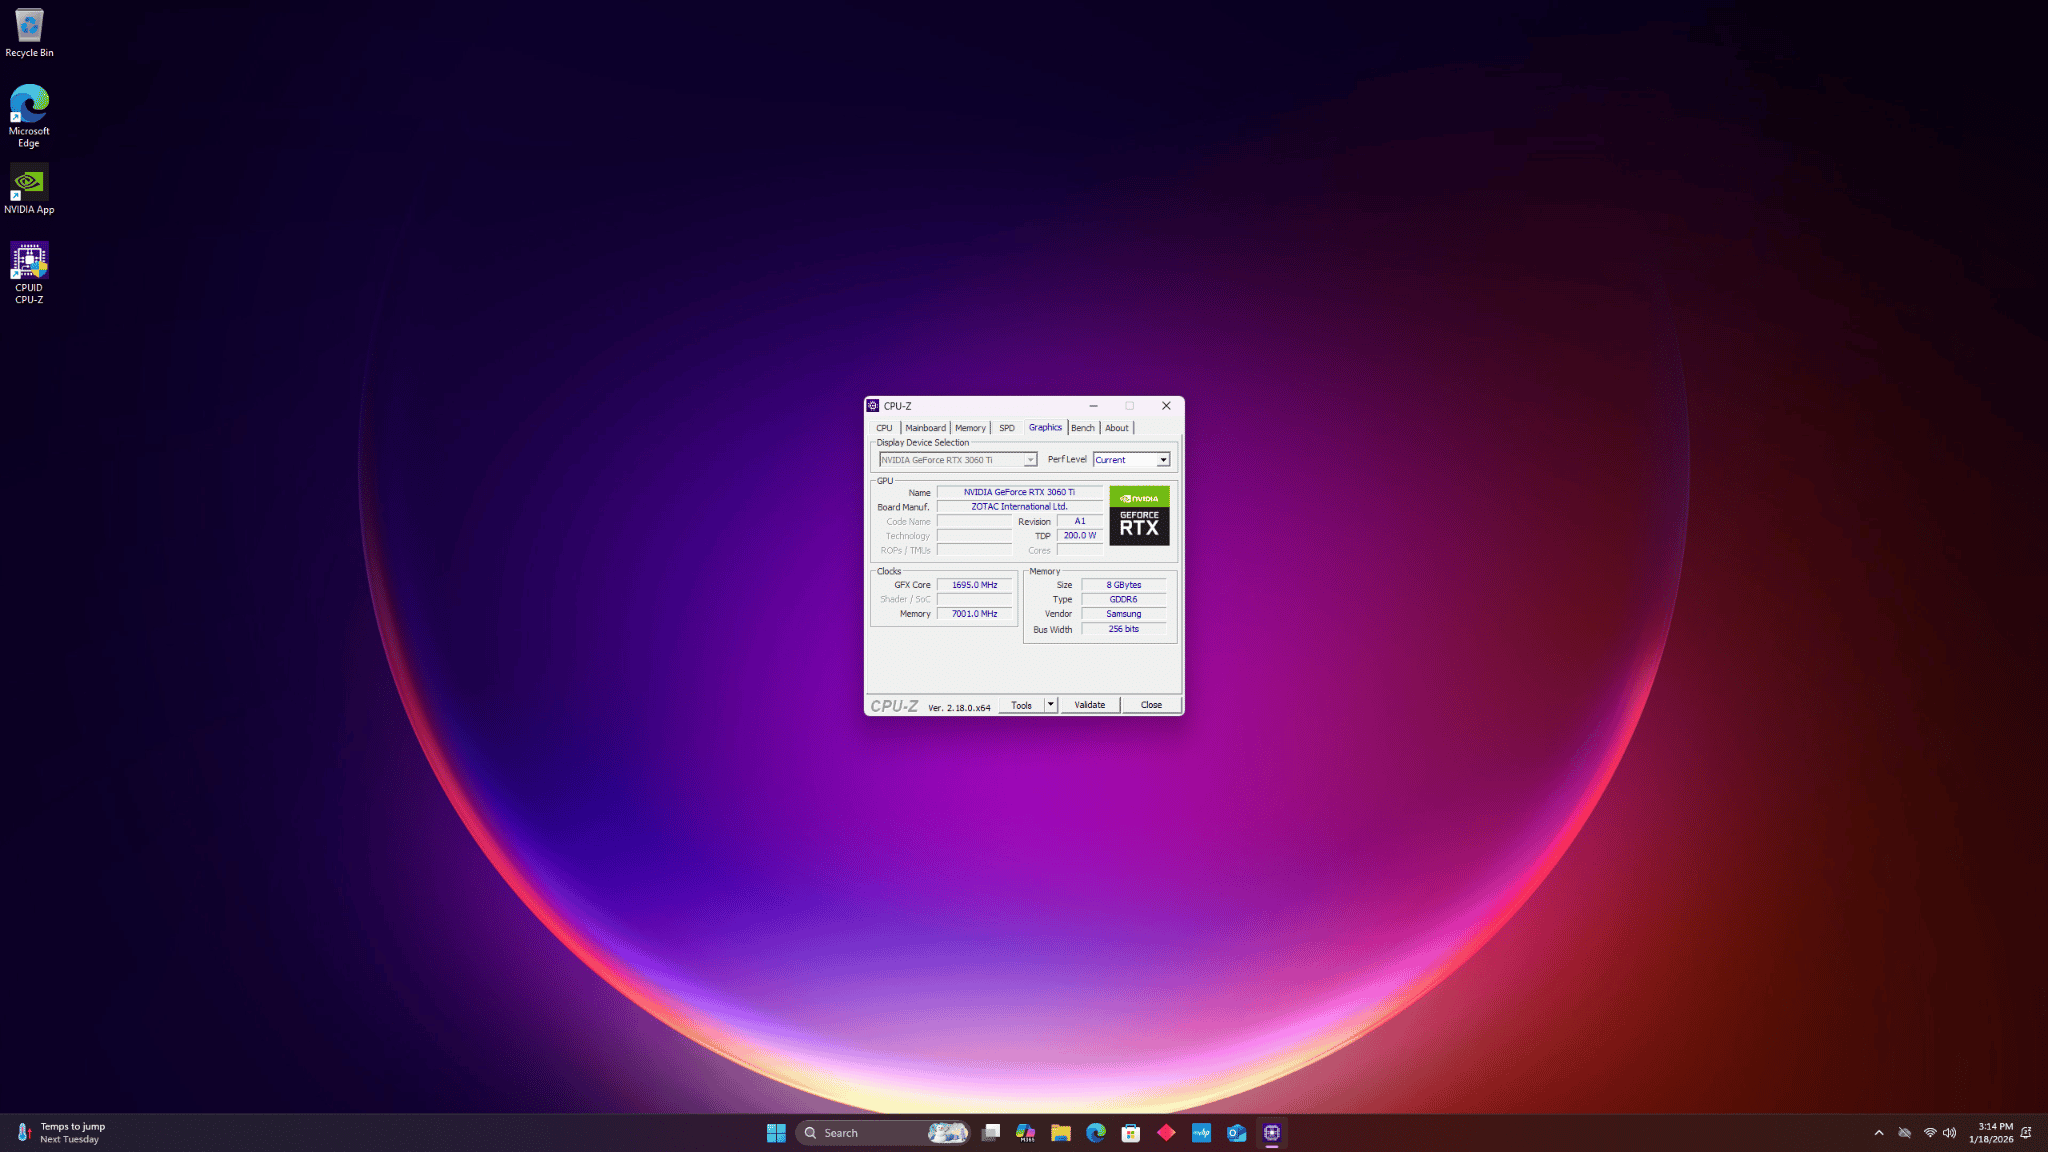
Task: Click the OneDrive not-signed-in tray icon
Action: [x=1904, y=1133]
